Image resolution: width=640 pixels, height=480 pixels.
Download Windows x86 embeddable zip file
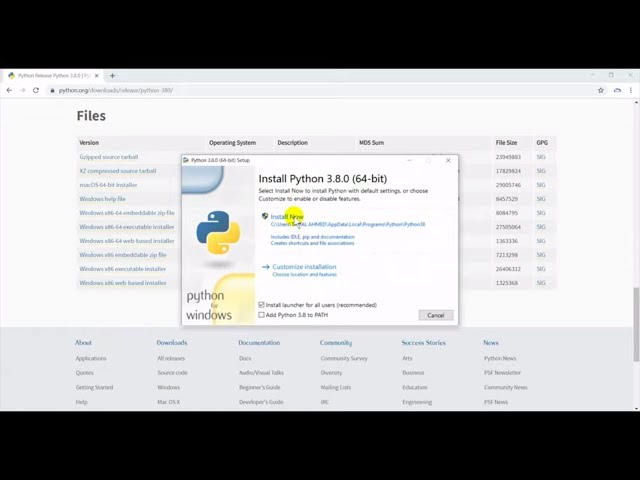coord(123,255)
